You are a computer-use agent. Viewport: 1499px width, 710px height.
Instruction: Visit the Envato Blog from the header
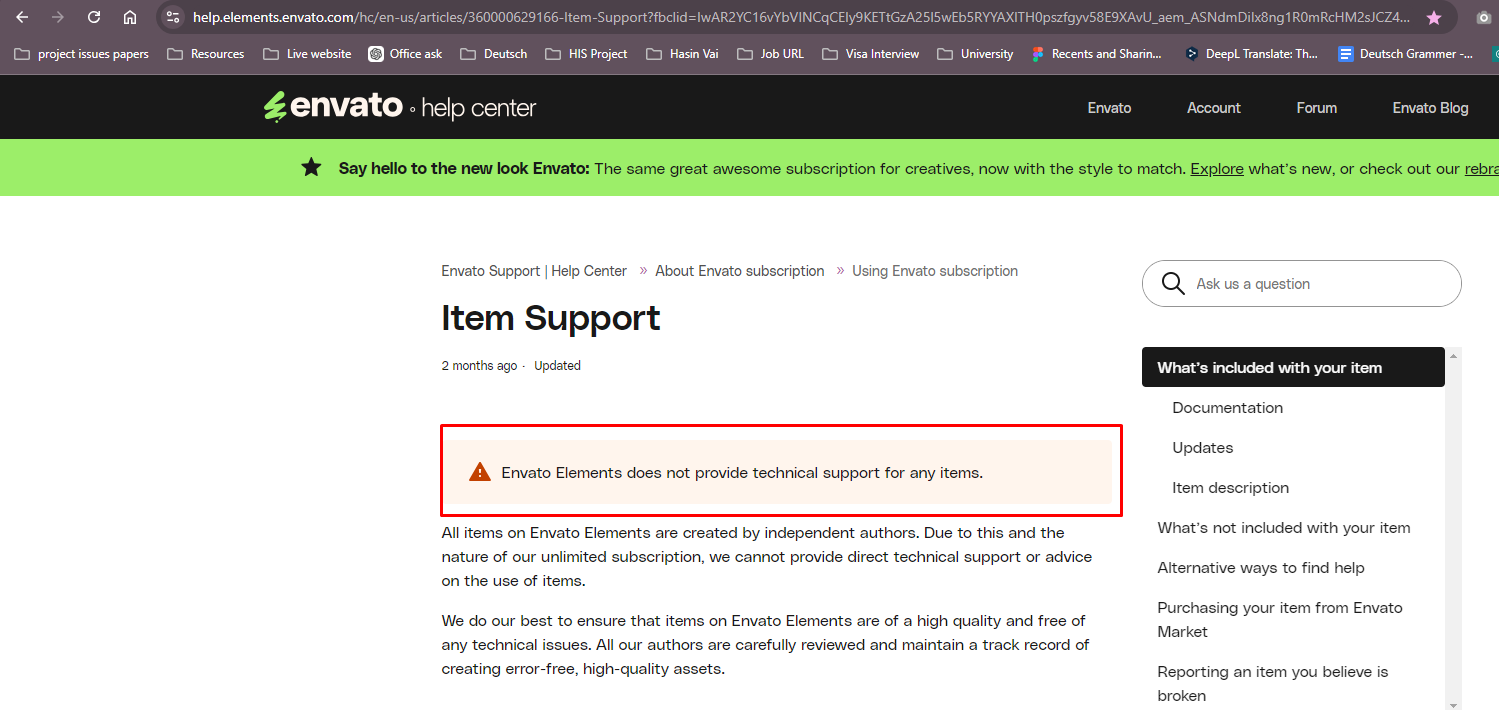click(1430, 108)
